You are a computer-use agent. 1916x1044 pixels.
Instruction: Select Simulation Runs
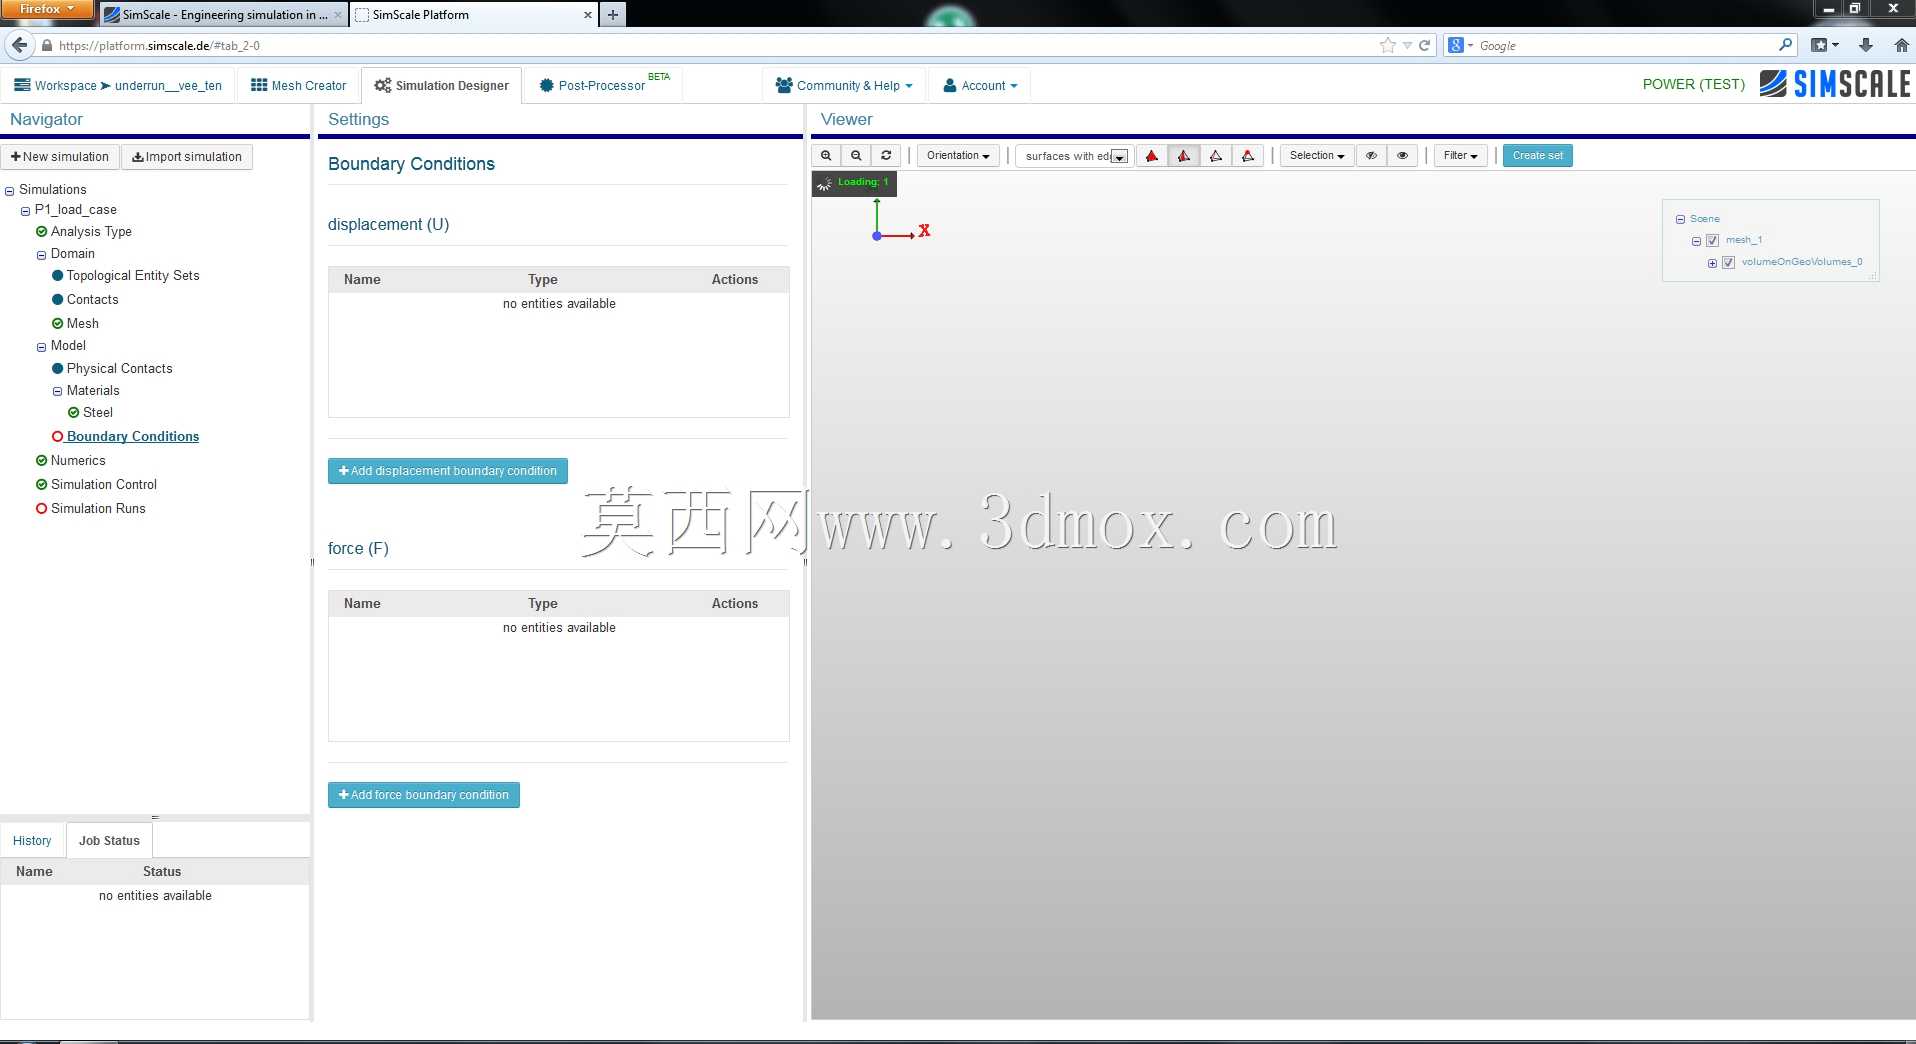click(x=98, y=509)
